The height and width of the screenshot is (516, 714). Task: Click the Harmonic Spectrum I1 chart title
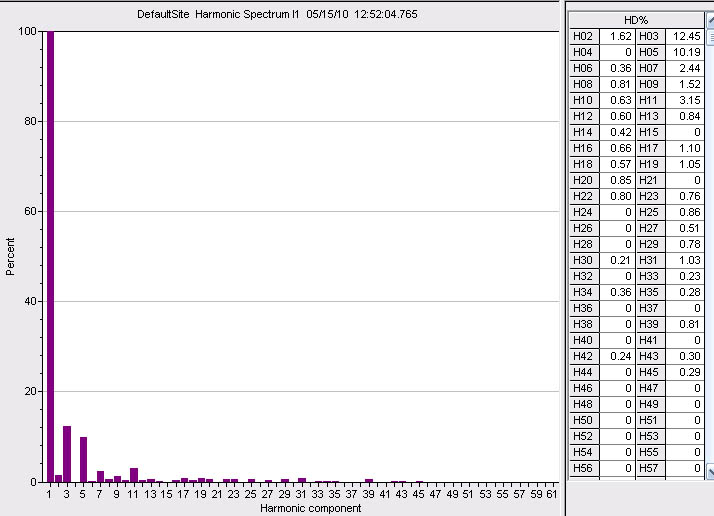pyautogui.click(x=277, y=14)
